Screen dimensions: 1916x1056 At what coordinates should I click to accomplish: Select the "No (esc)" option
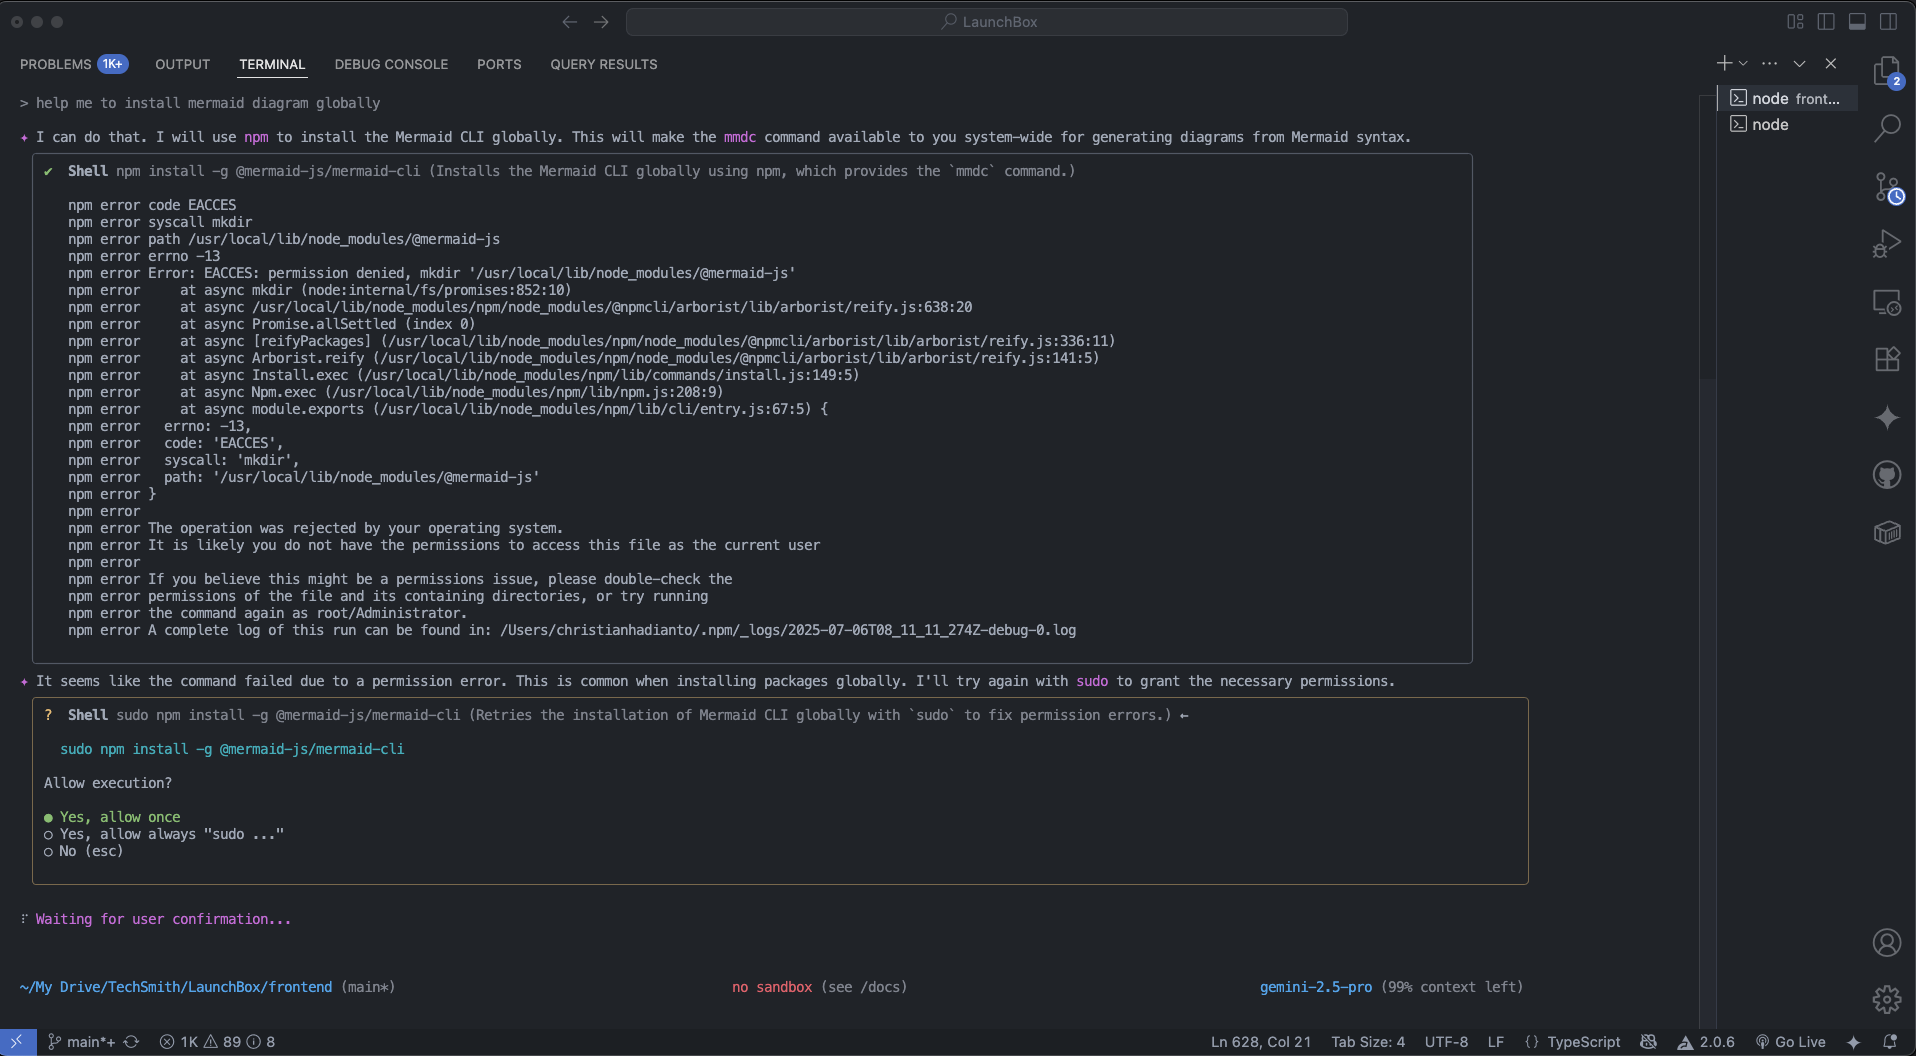[90, 851]
